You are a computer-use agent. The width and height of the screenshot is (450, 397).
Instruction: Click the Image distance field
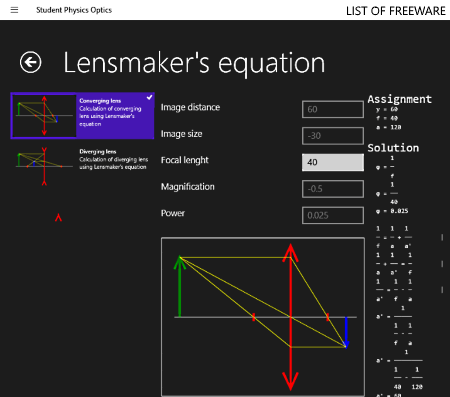(x=333, y=109)
